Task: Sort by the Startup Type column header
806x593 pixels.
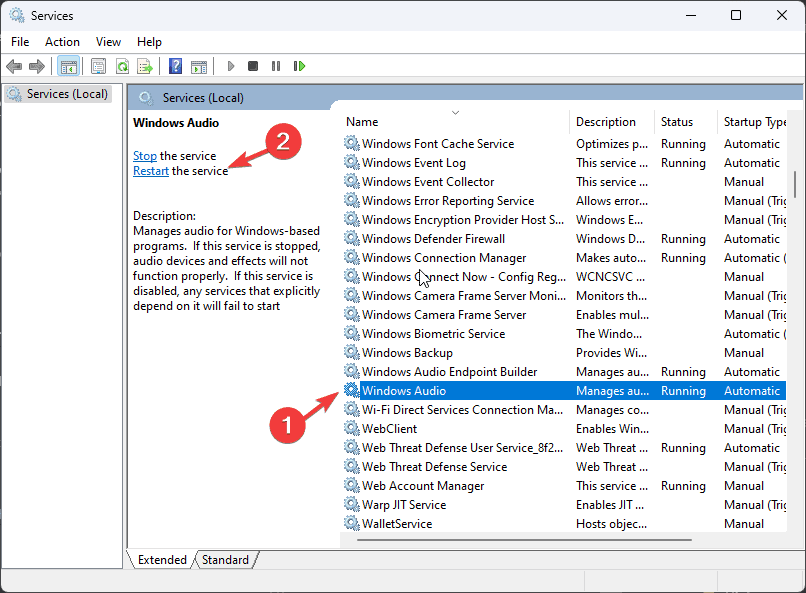Action: tap(752, 122)
